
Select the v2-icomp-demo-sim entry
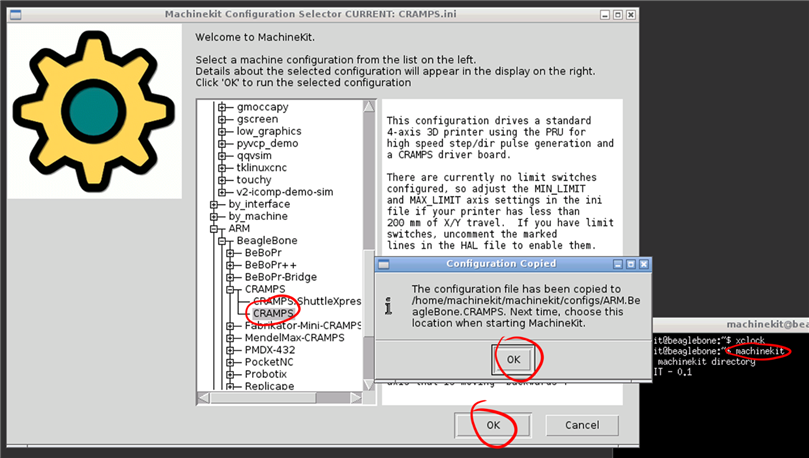[x=285, y=192]
